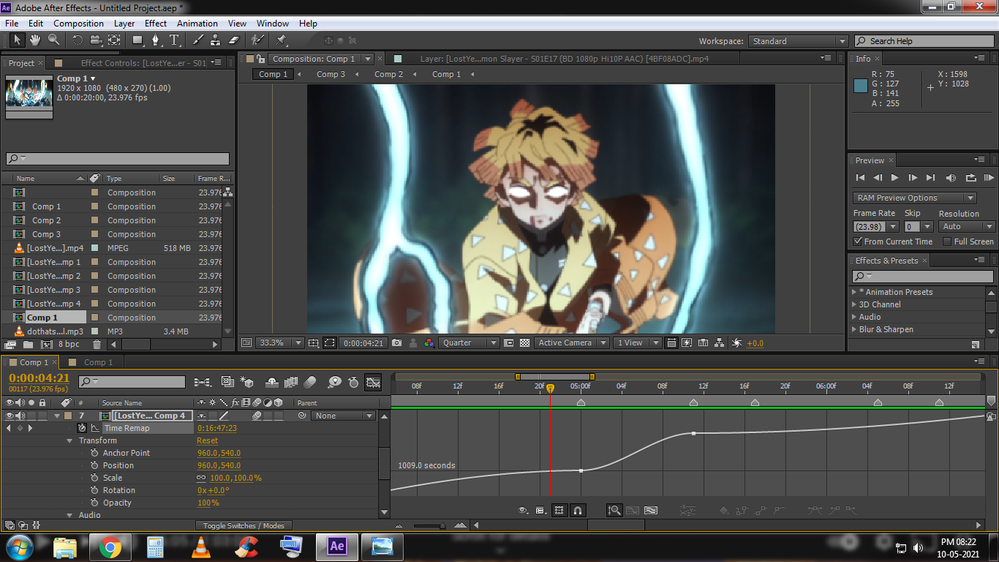
Task: Switch to Comp 3 viewer tab
Action: [x=331, y=75]
